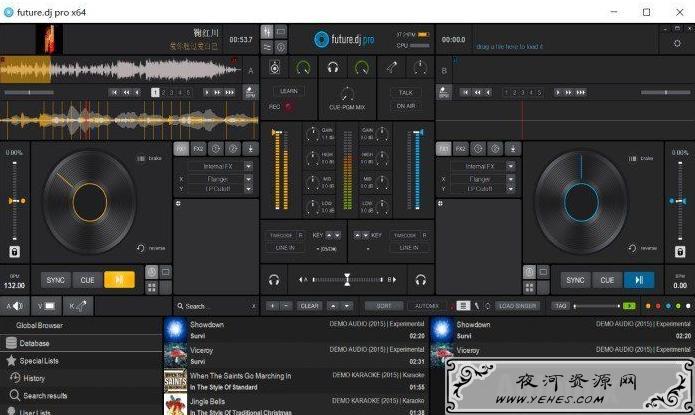Open settings gear icon at top right

(x=677, y=43)
